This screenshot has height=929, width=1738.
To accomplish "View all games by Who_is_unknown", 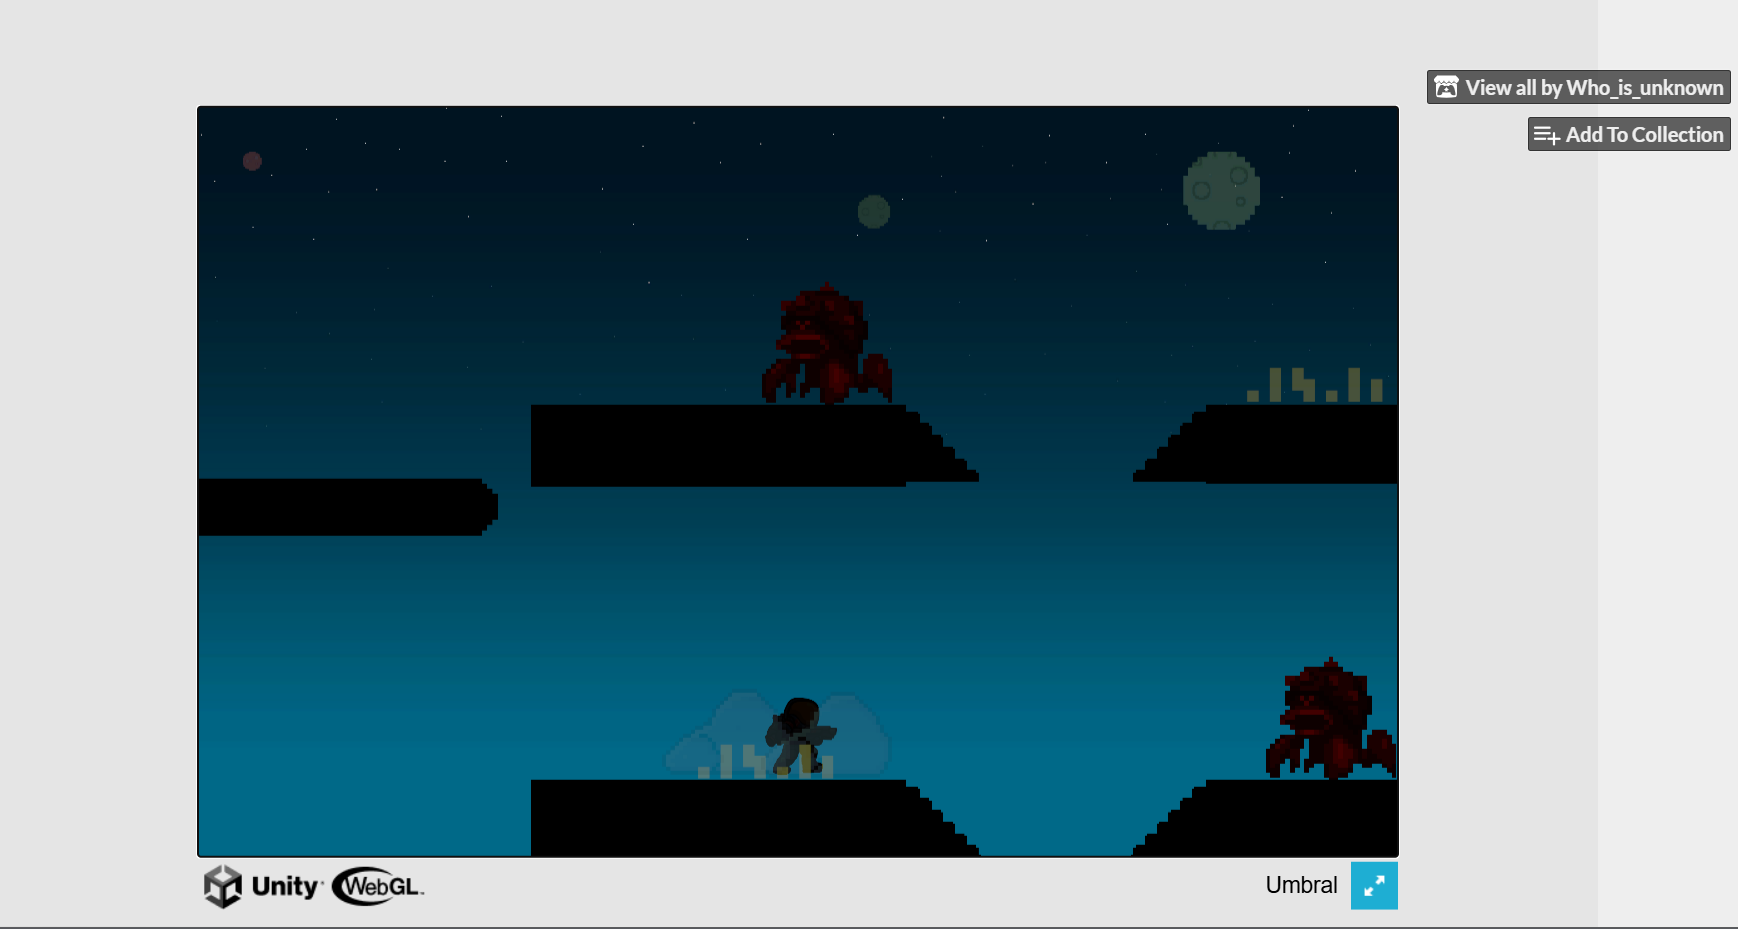I will (x=1593, y=88).
